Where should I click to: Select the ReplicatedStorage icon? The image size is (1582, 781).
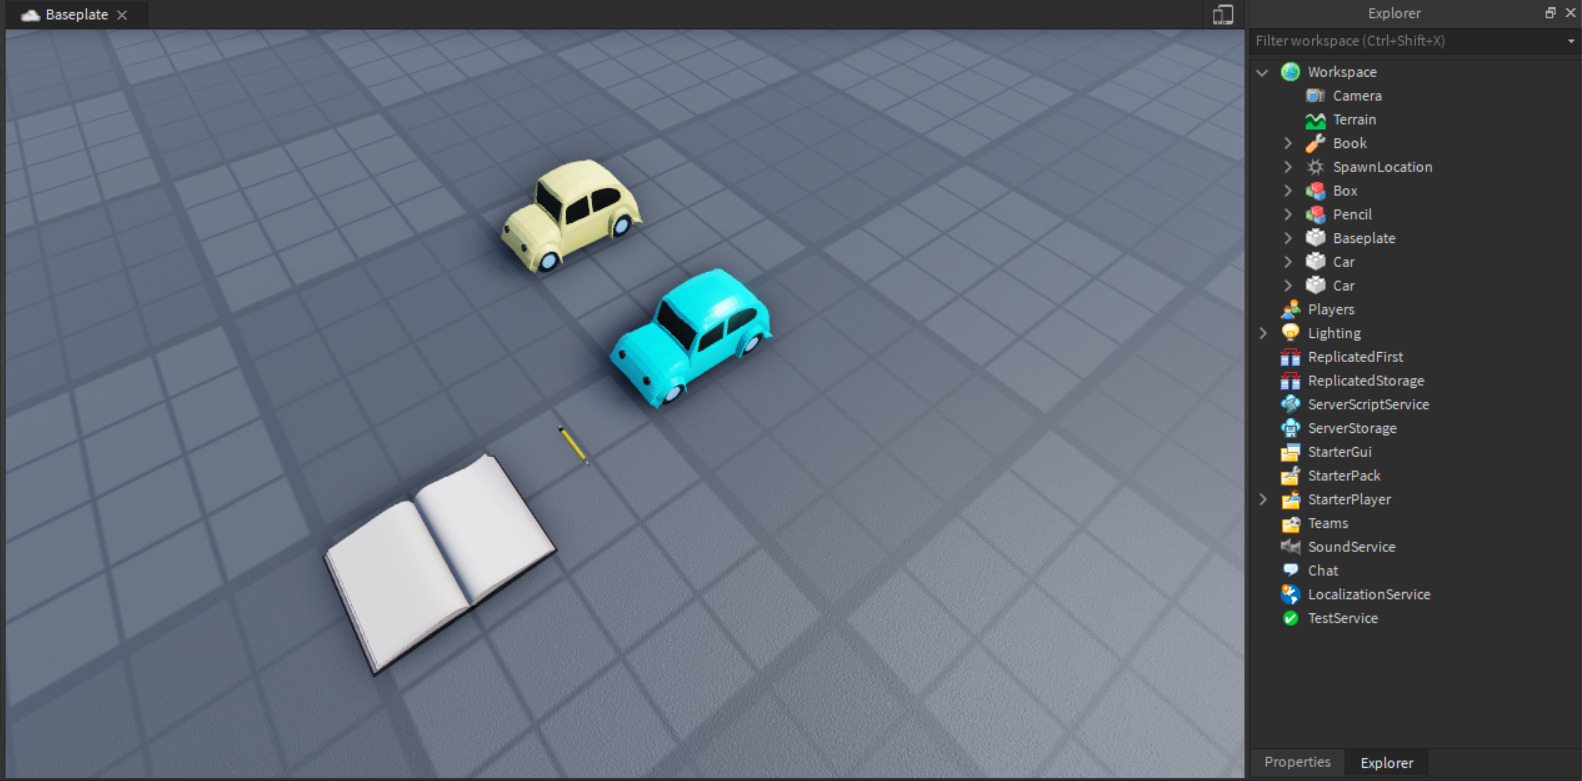(1290, 381)
